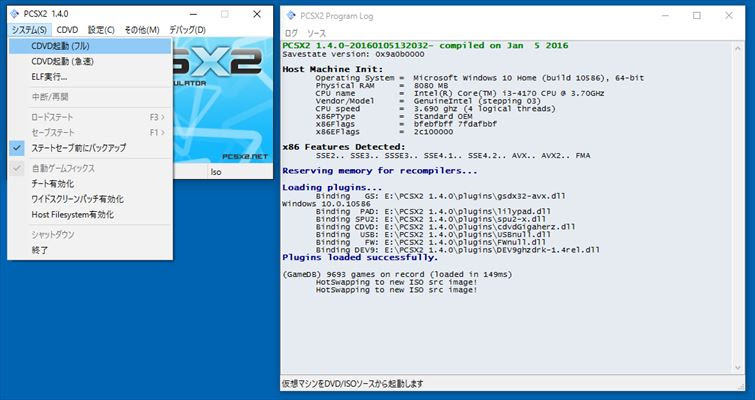Click the spu2-x.dll binding line
This screenshot has height=400, width=755.
click(431, 219)
